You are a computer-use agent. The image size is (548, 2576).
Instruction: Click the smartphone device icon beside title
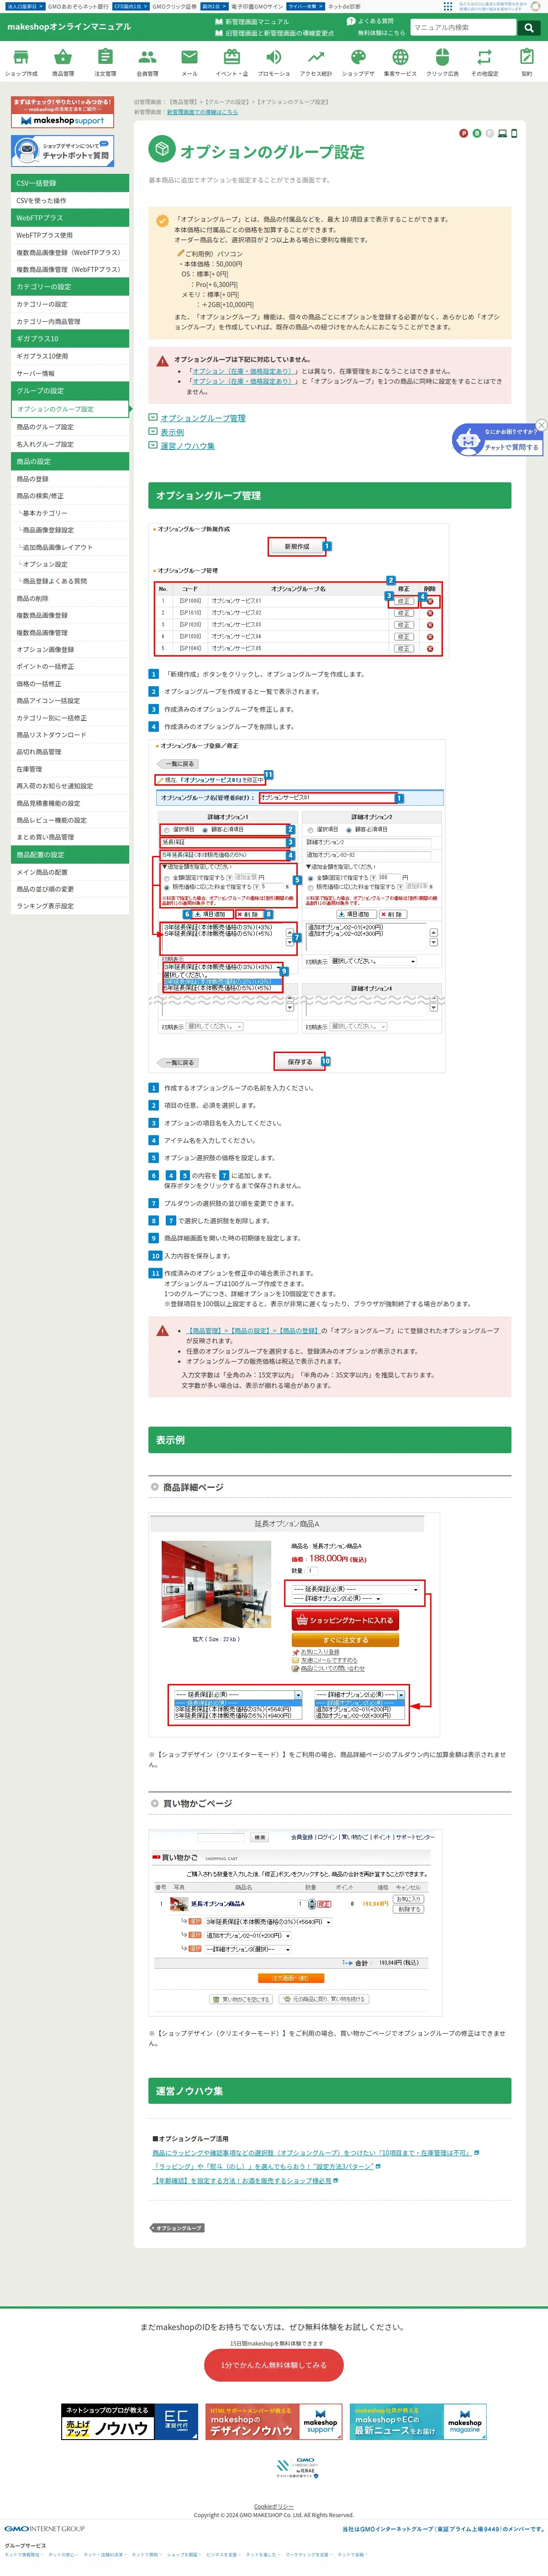click(514, 133)
